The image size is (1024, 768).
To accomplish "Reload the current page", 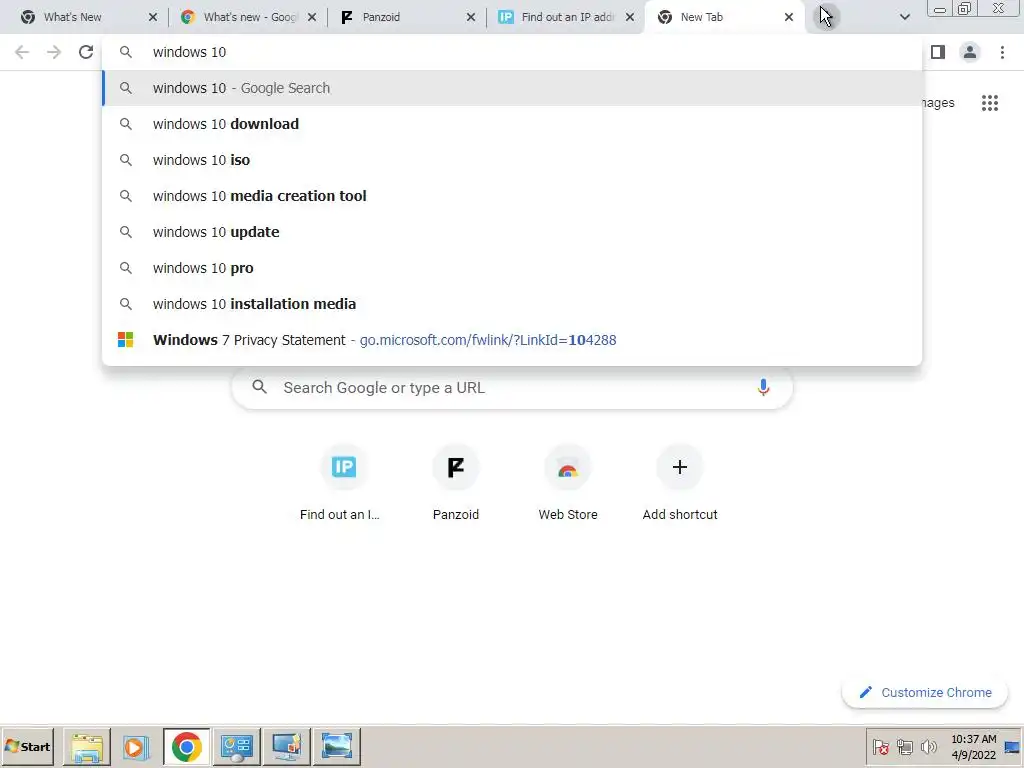I will click(86, 52).
